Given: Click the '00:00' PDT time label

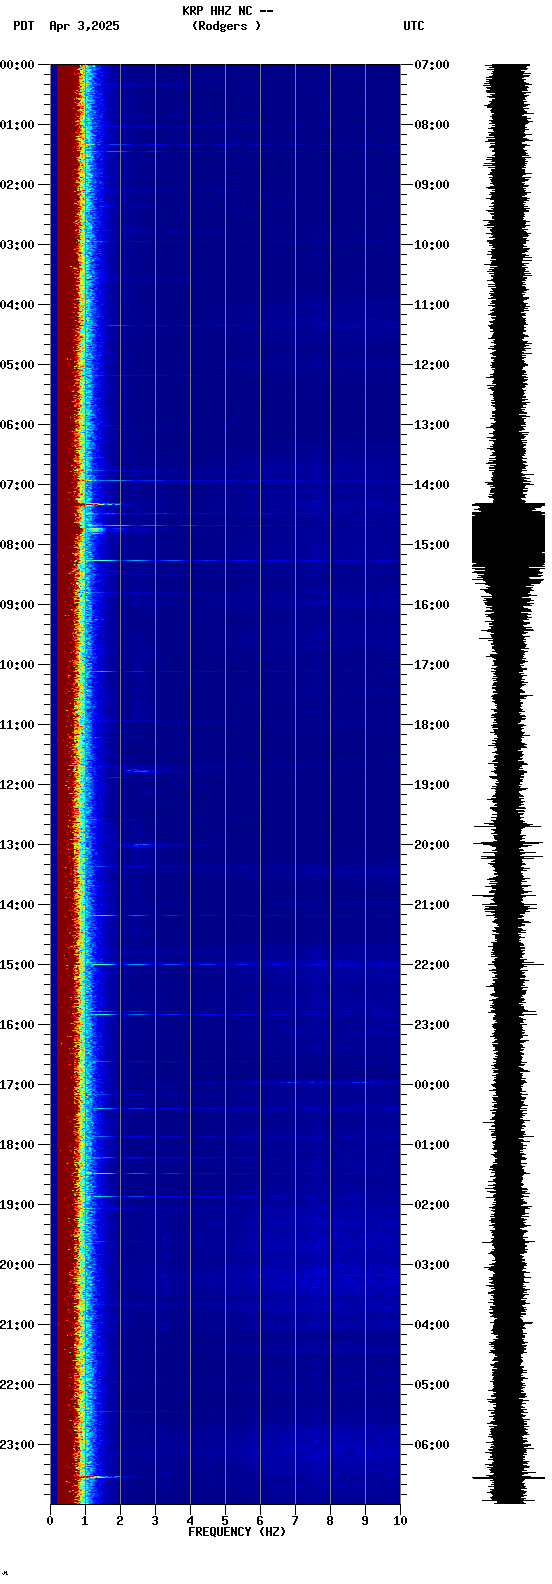Looking at the screenshot, I should [17, 65].
